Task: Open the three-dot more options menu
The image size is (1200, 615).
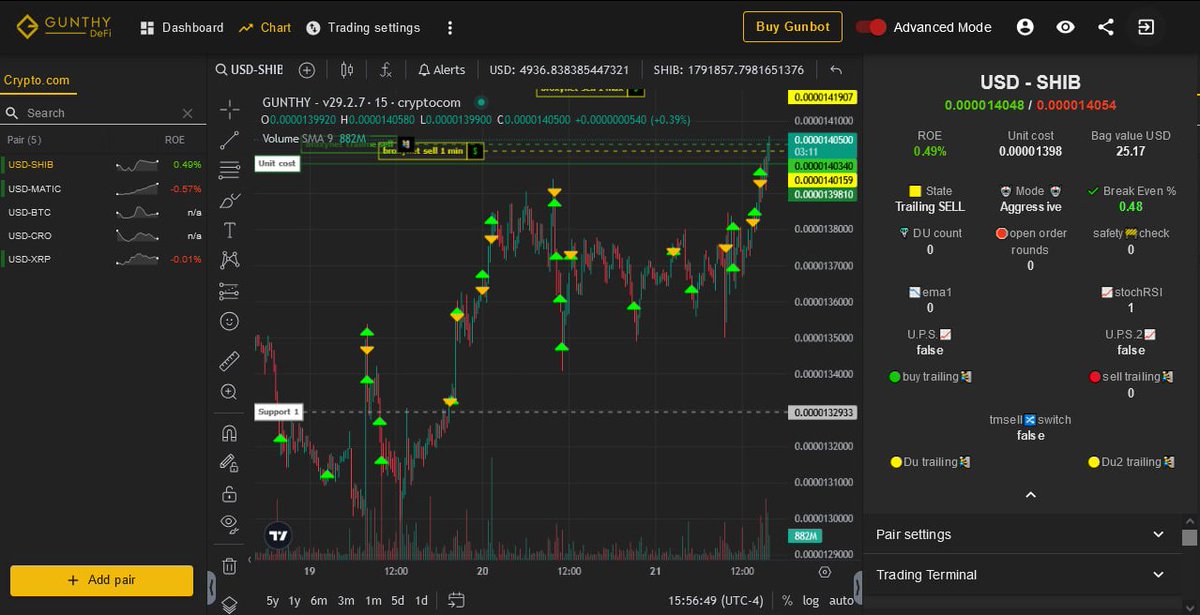Action: pos(450,27)
